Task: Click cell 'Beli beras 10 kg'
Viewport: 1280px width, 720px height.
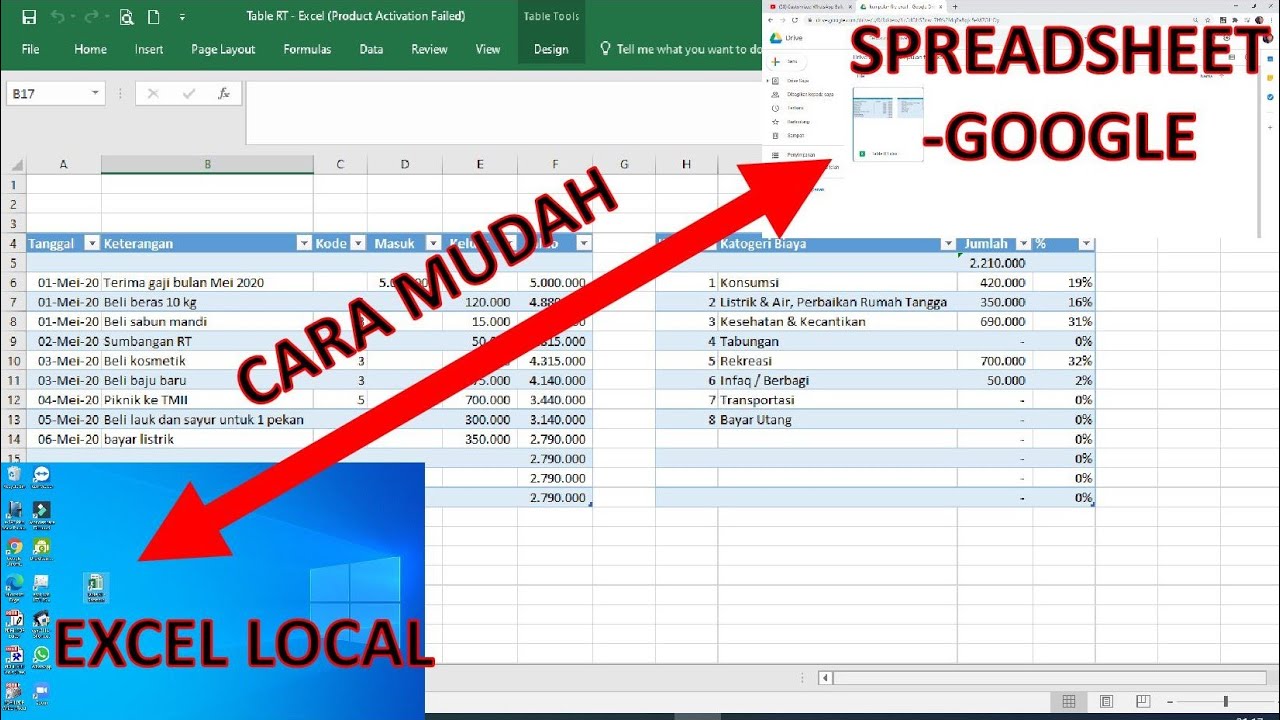Action: [x=207, y=302]
